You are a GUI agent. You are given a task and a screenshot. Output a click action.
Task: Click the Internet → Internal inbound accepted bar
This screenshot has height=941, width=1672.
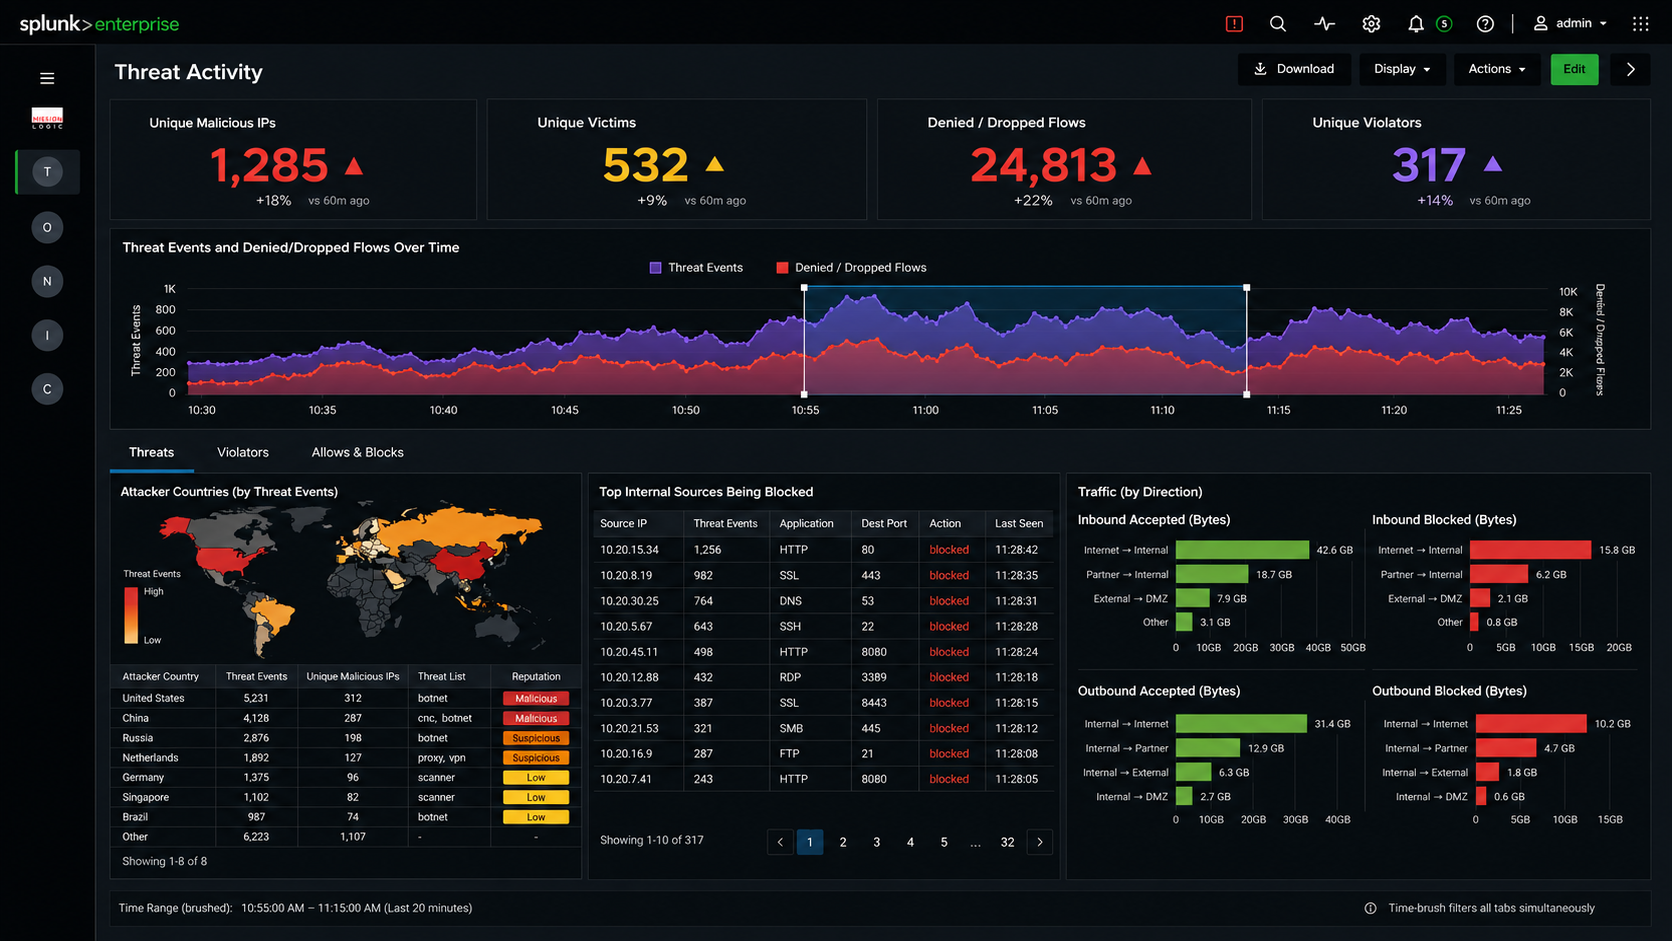(x=1242, y=550)
